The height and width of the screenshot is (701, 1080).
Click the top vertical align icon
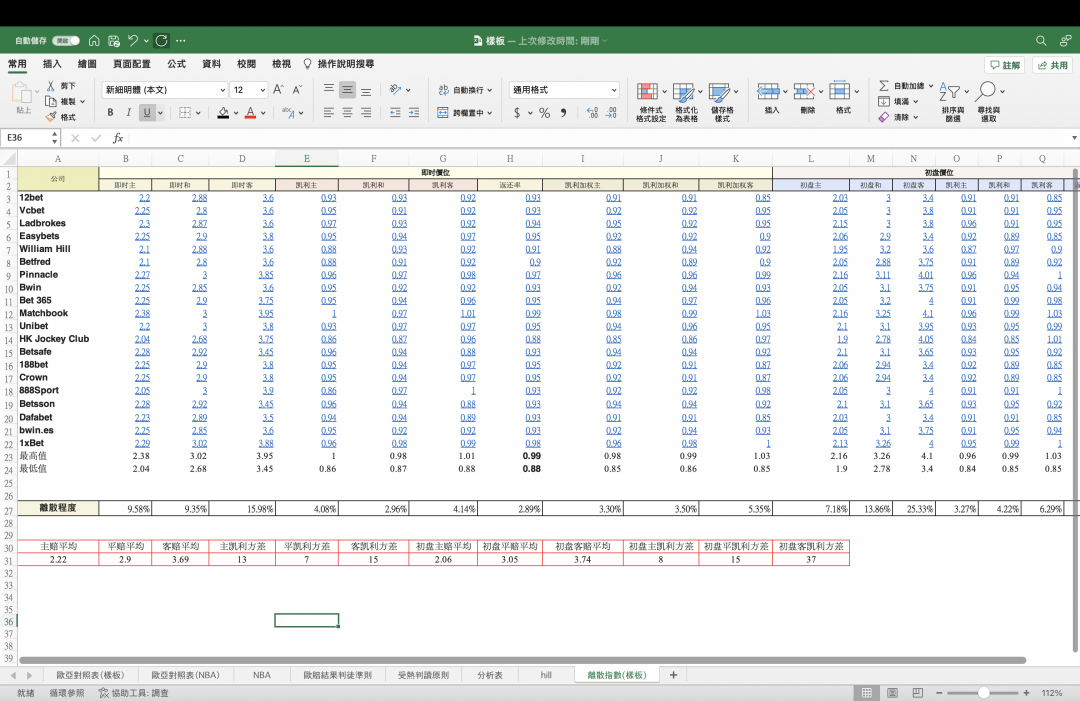tap(329, 89)
